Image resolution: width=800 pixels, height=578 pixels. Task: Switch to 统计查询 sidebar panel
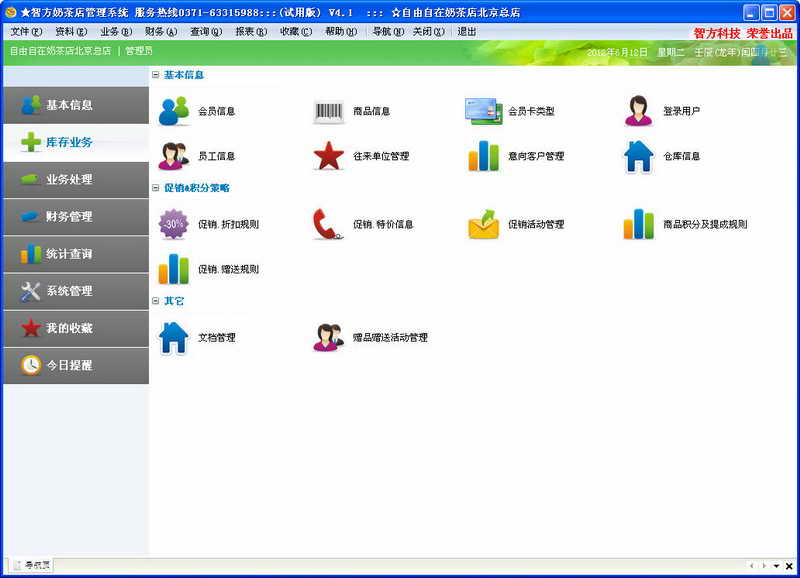[76, 254]
